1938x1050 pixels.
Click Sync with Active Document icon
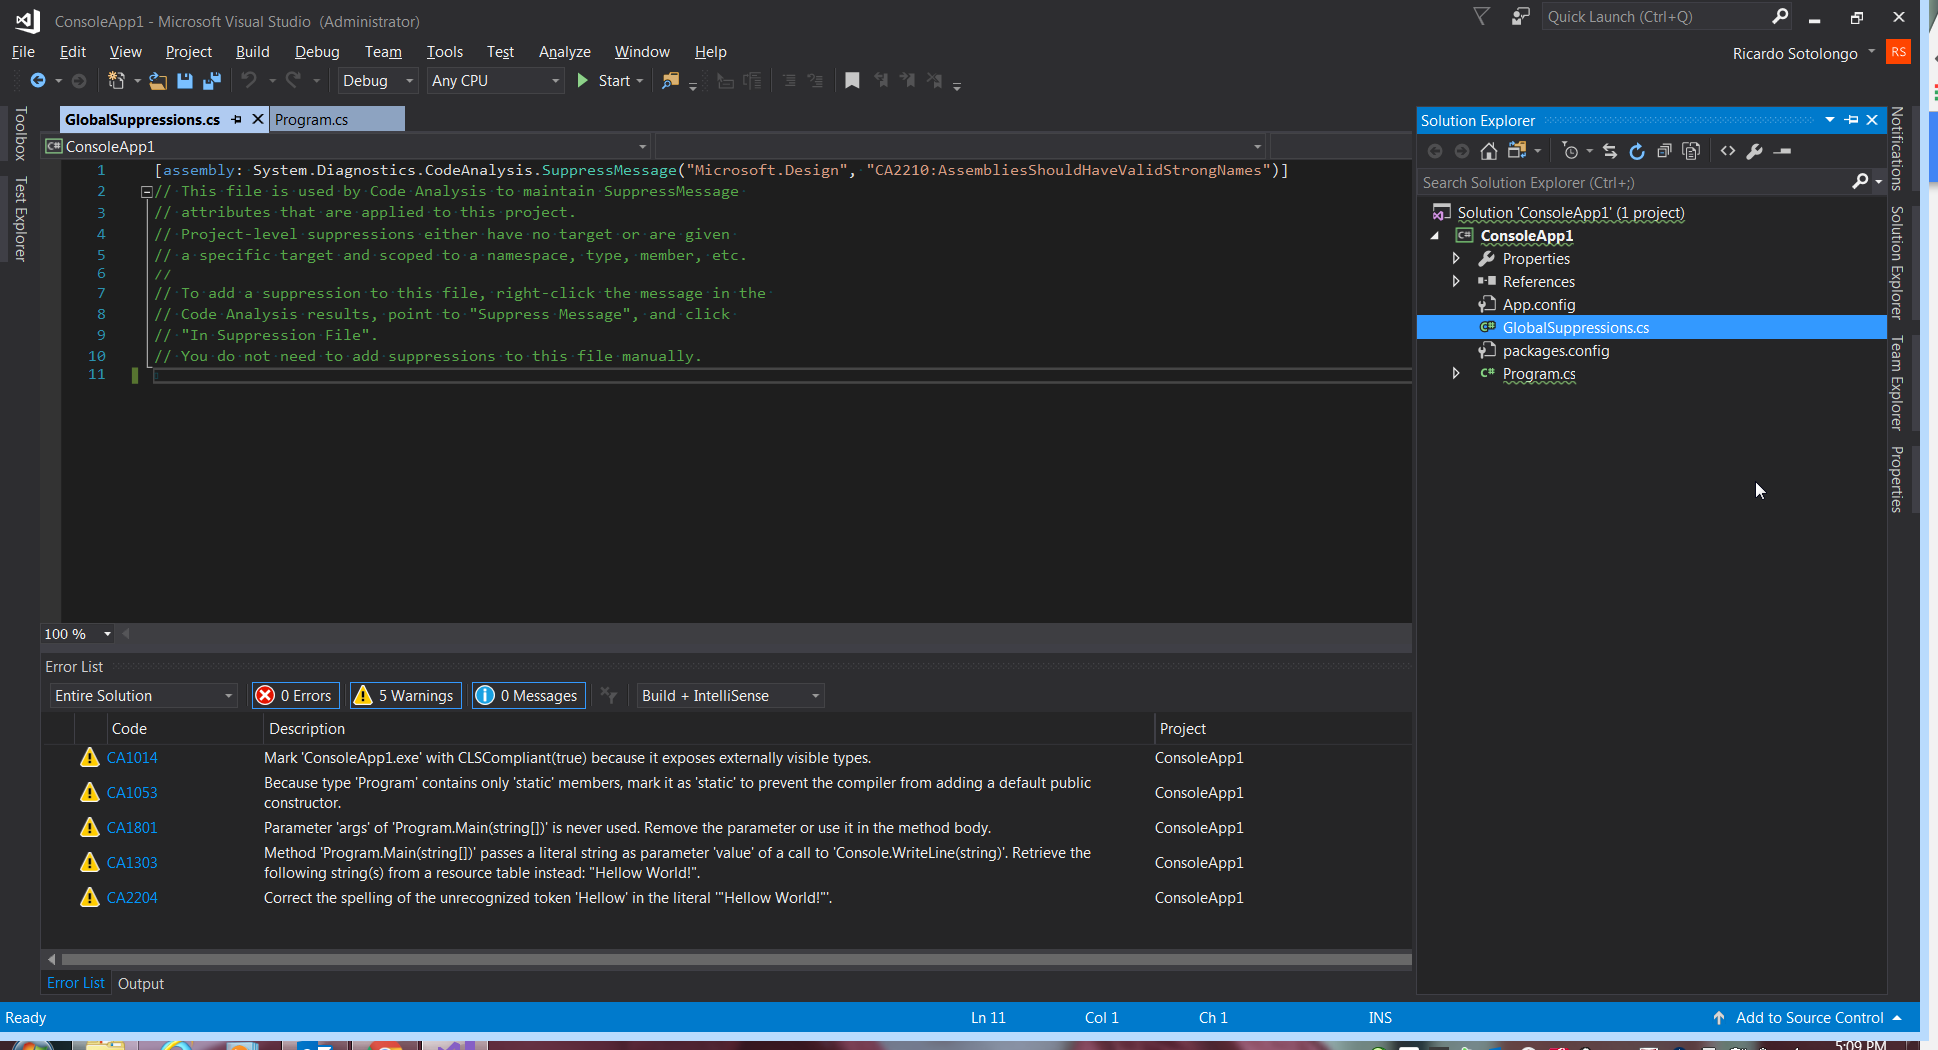click(x=1609, y=151)
